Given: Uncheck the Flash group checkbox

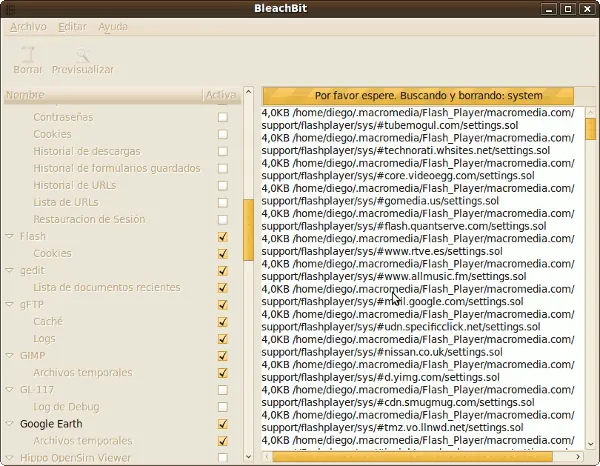Looking at the screenshot, I should click(223, 237).
